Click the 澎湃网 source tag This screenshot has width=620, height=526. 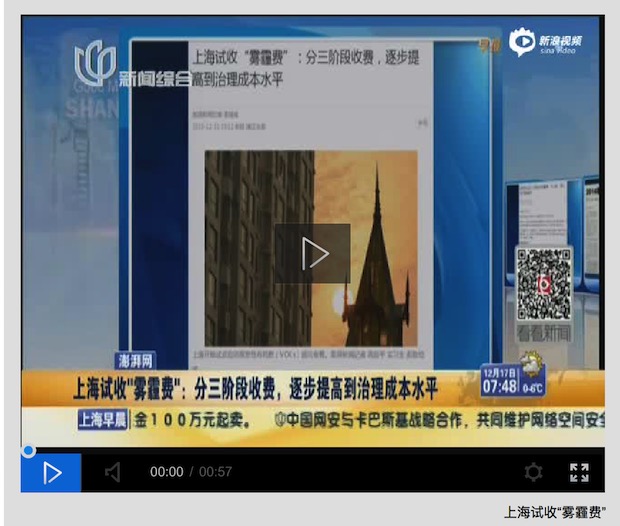137,361
